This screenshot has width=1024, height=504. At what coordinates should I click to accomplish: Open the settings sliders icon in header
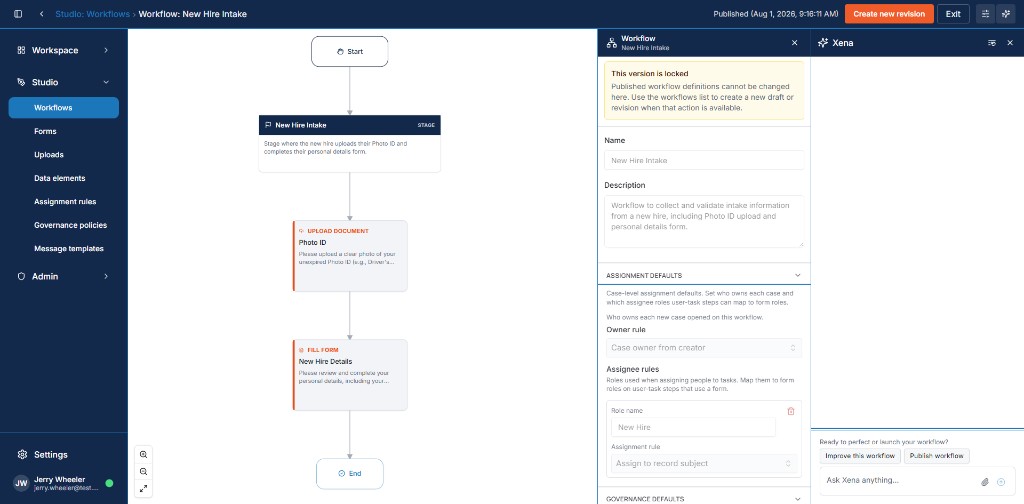click(985, 14)
